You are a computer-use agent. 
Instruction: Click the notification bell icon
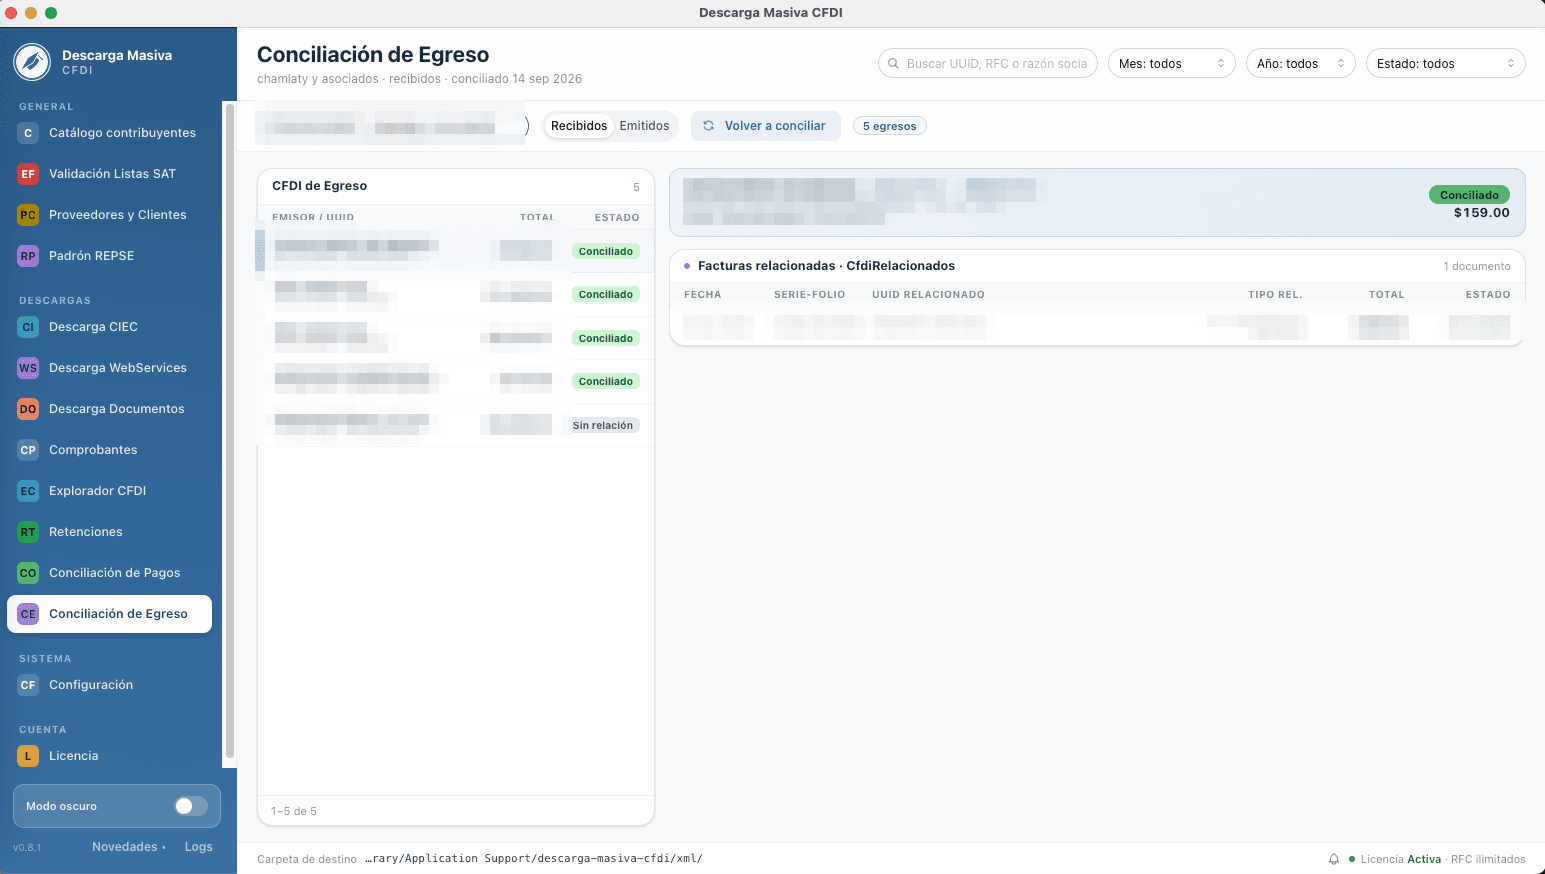(1334, 859)
